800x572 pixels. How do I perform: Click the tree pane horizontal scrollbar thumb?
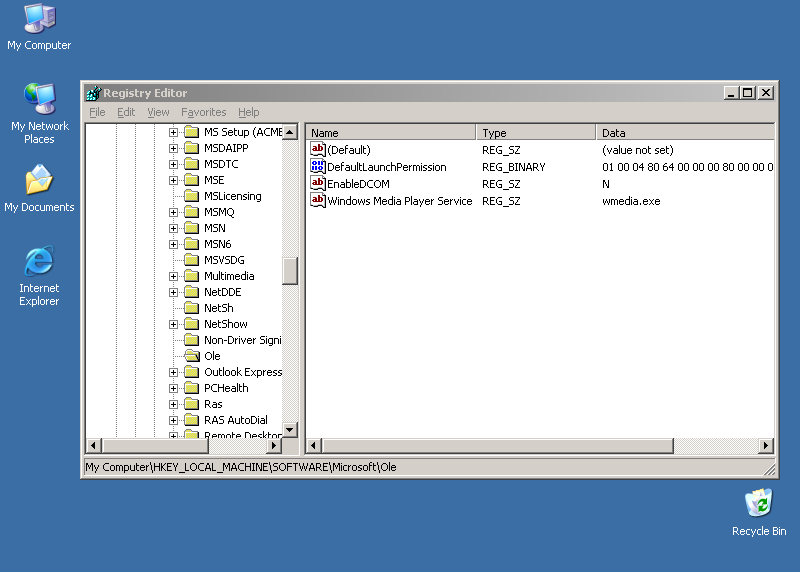click(155, 446)
